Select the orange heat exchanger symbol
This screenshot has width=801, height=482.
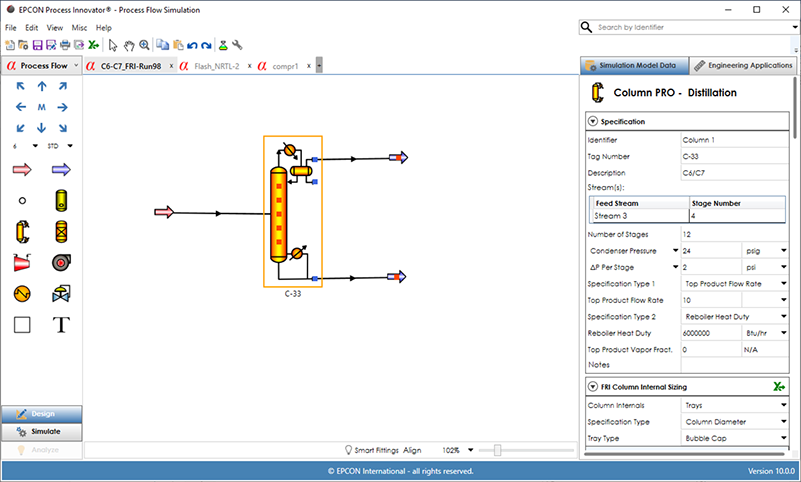[22, 294]
